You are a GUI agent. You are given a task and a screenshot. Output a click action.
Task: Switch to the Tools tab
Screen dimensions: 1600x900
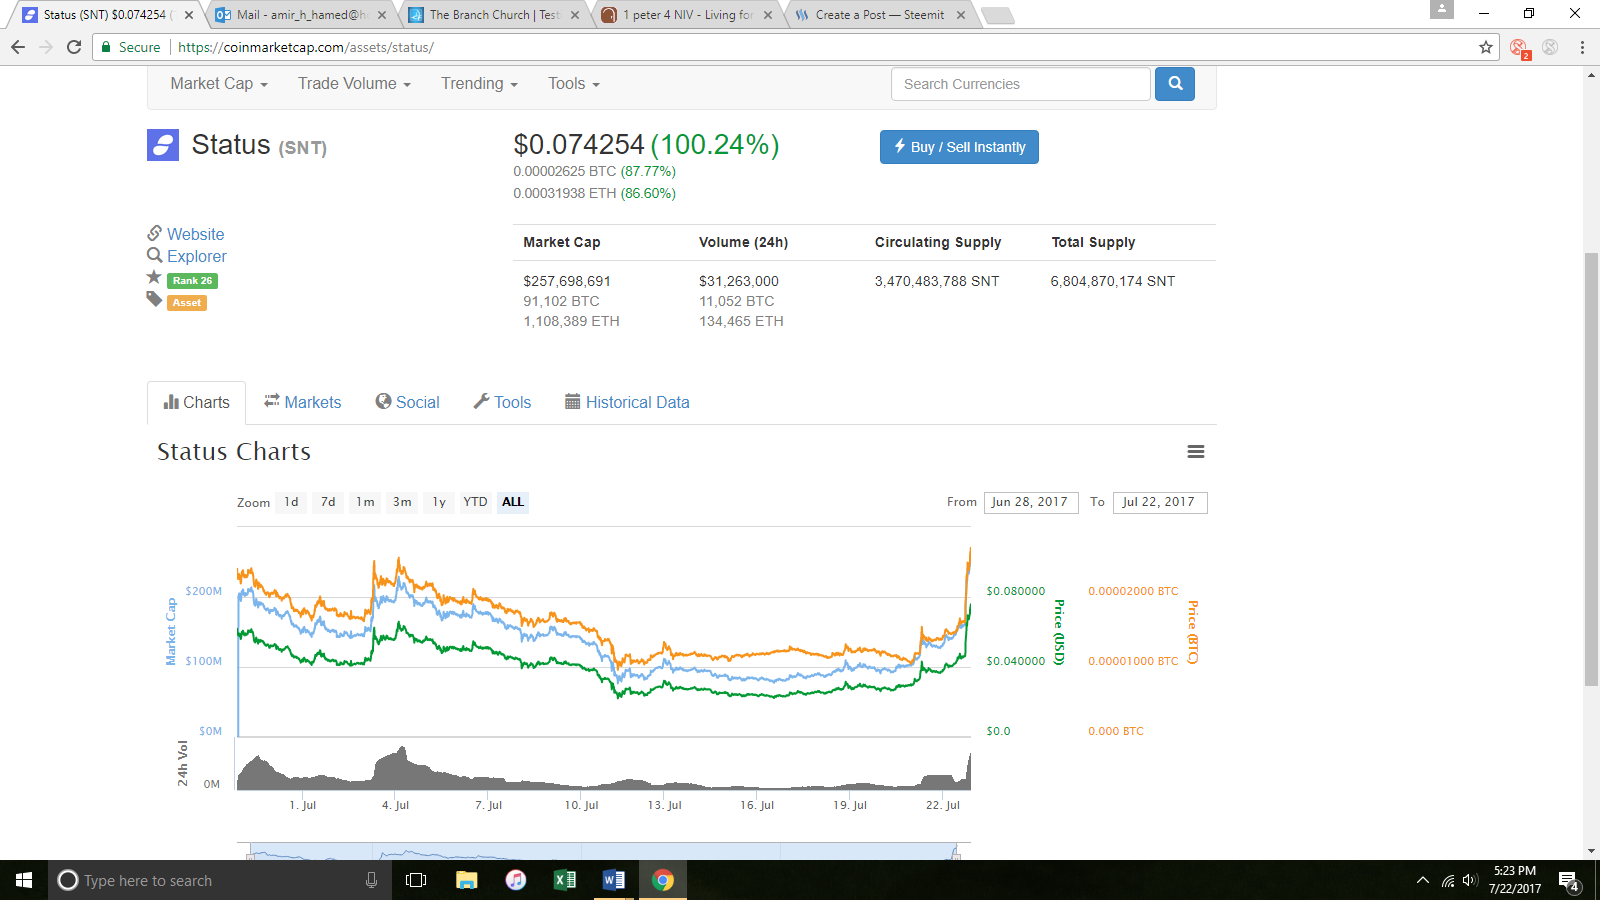pyautogui.click(x=502, y=402)
